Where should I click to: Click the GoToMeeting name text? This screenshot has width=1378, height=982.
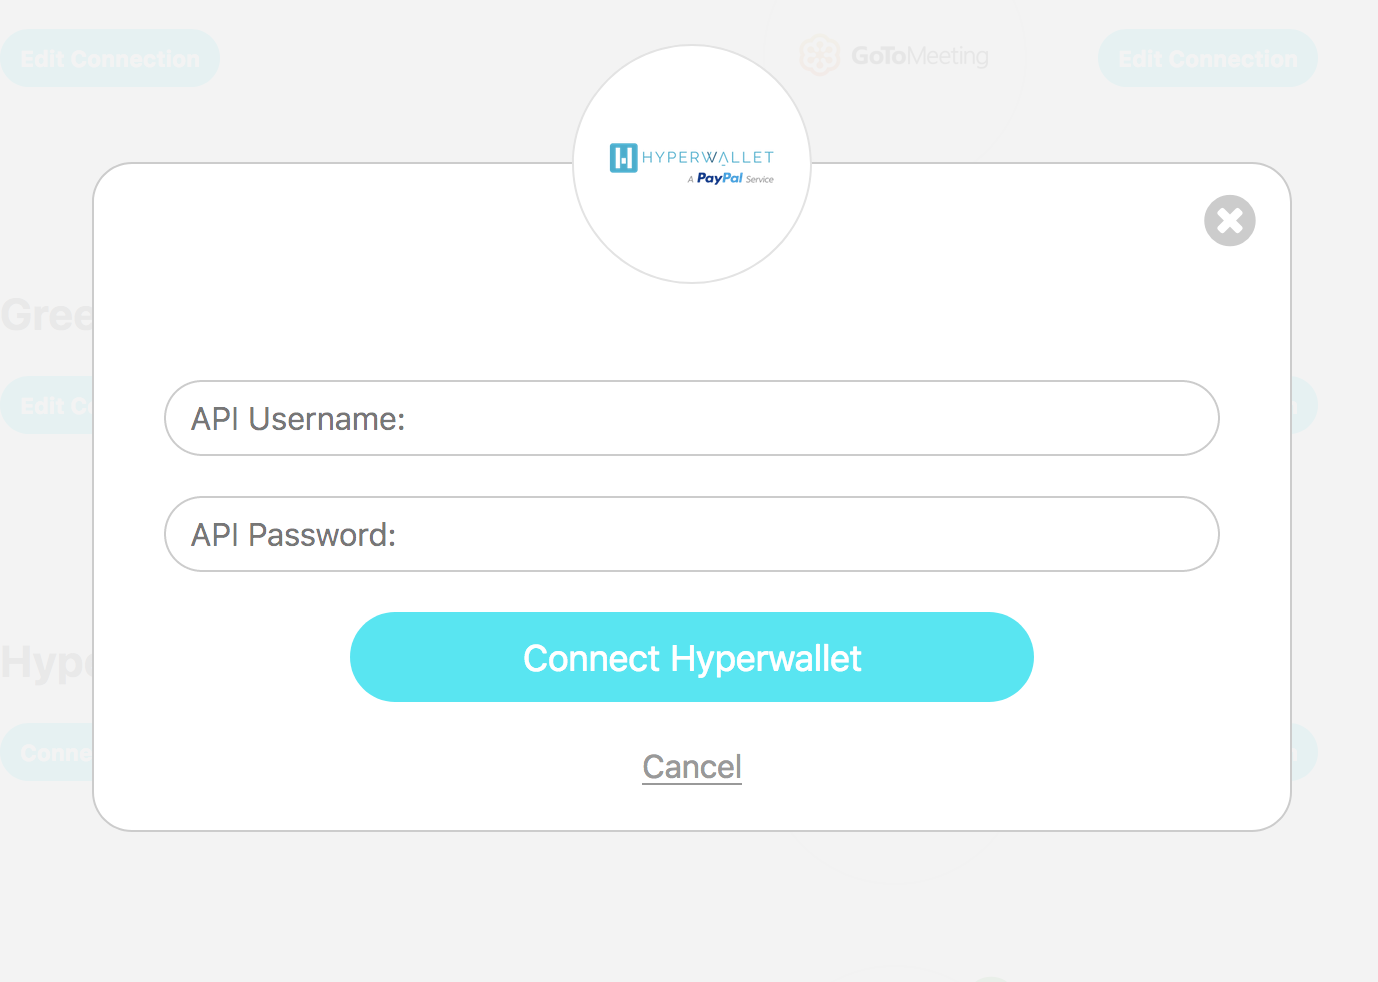pyautogui.click(x=920, y=56)
